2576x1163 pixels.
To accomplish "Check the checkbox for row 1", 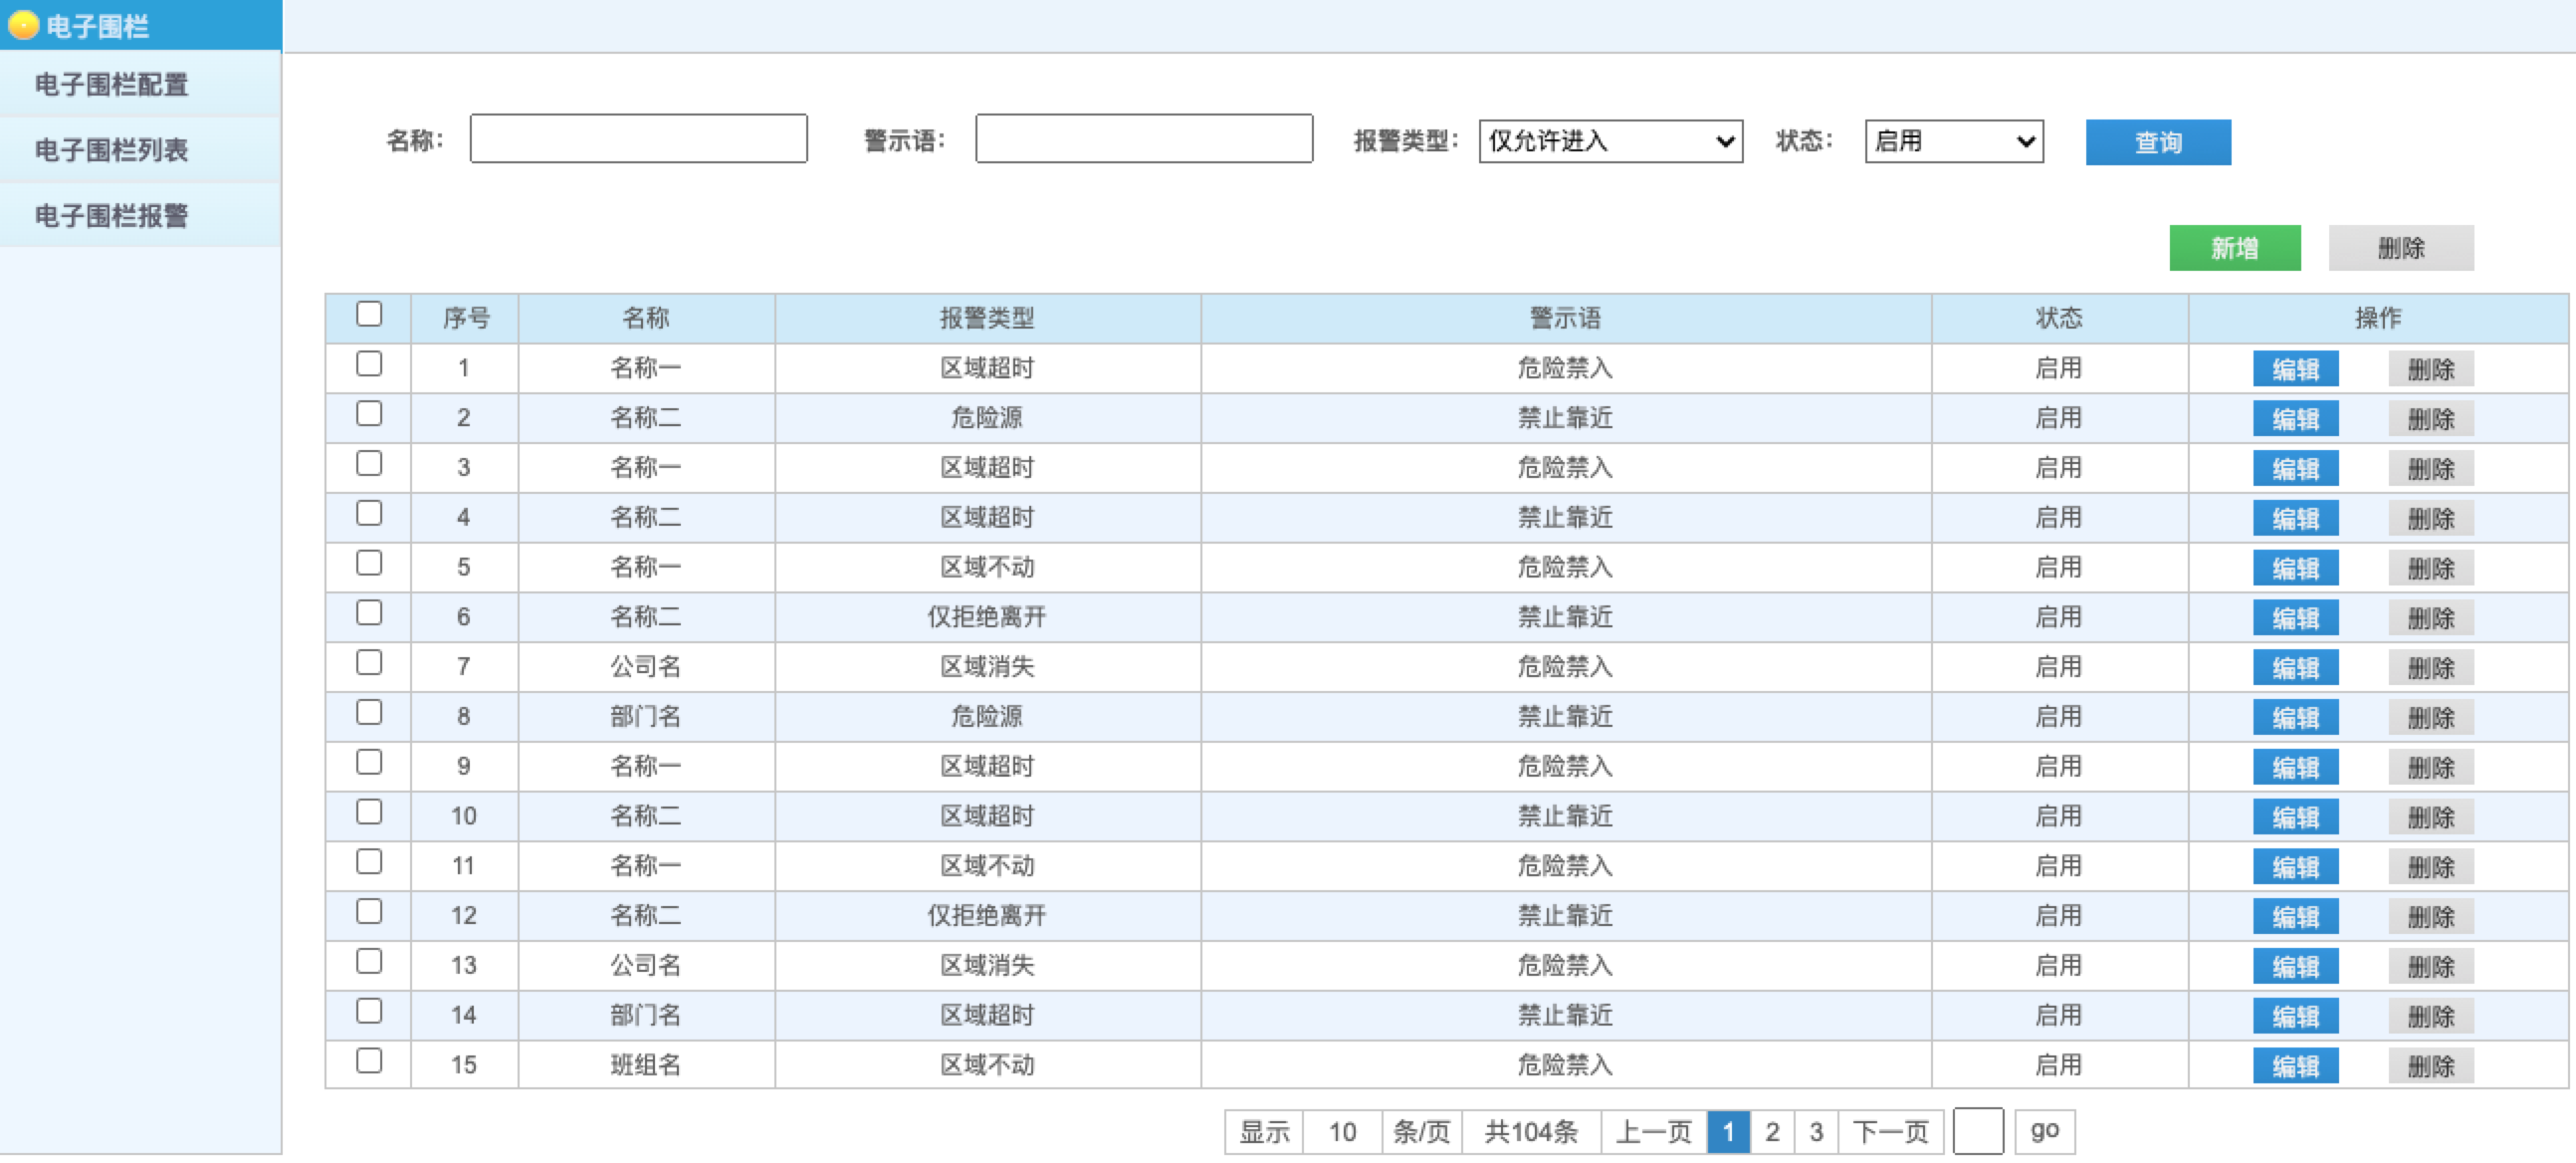I will 369,364.
